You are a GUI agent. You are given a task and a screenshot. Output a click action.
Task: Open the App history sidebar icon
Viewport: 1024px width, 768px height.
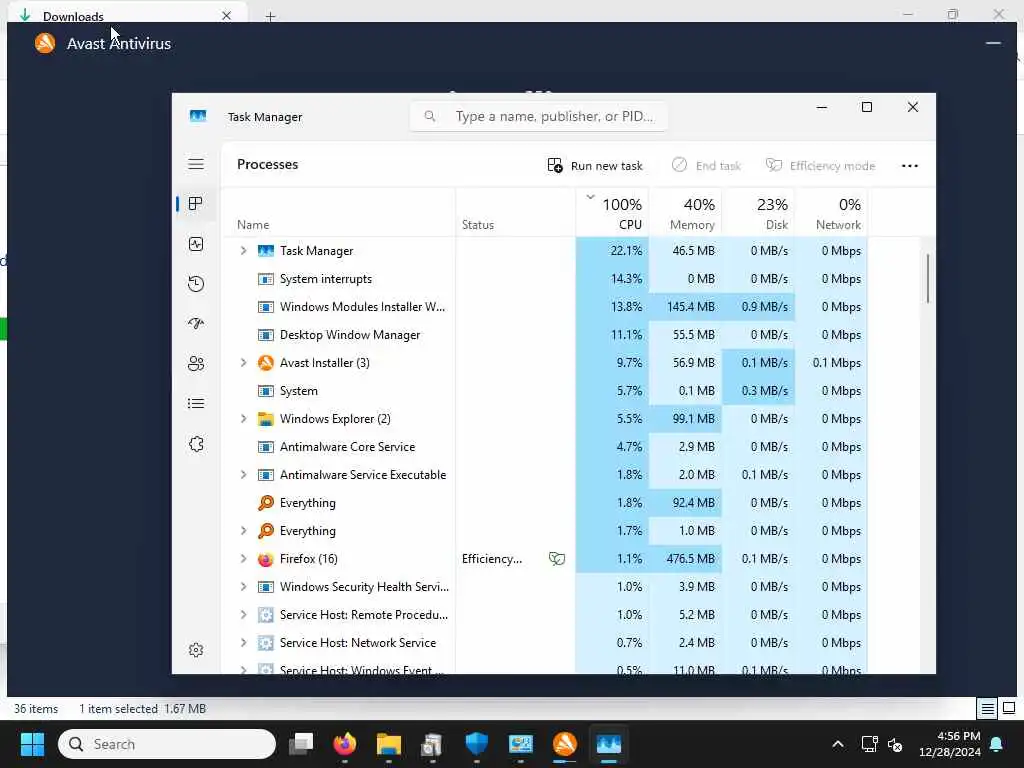[196, 284]
